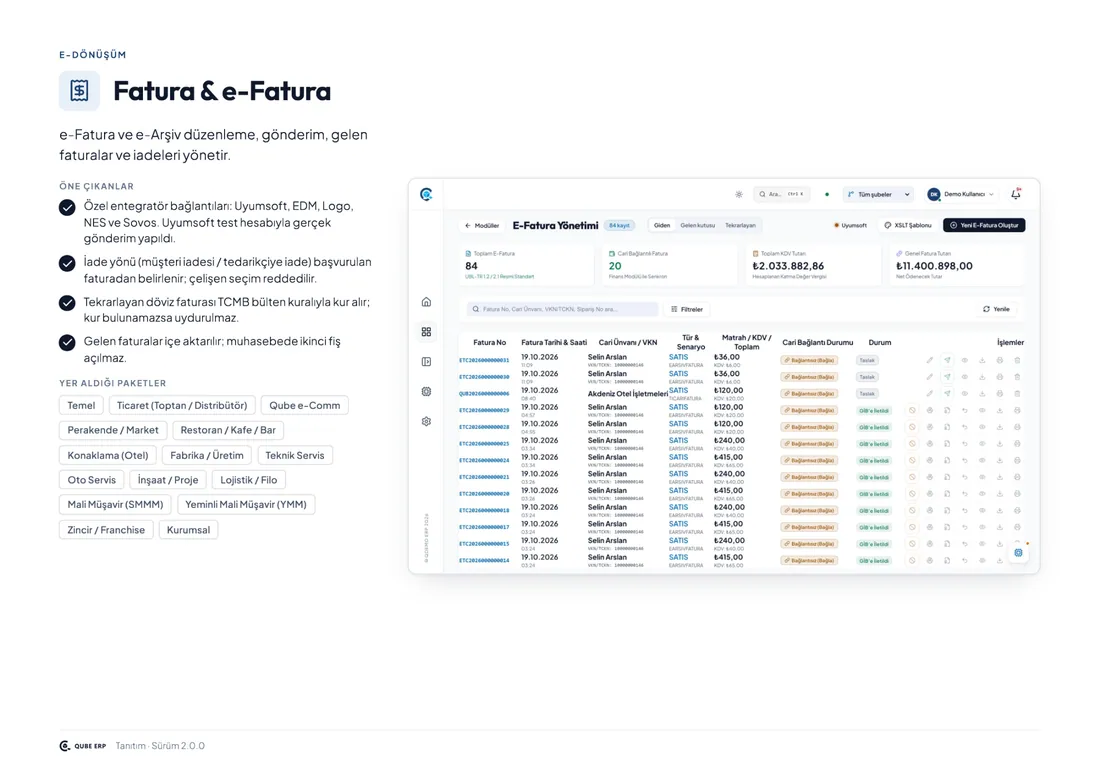Screen dimensions: 1100x778
Task: Focus the global Ara search box
Action: tap(782, 194)
